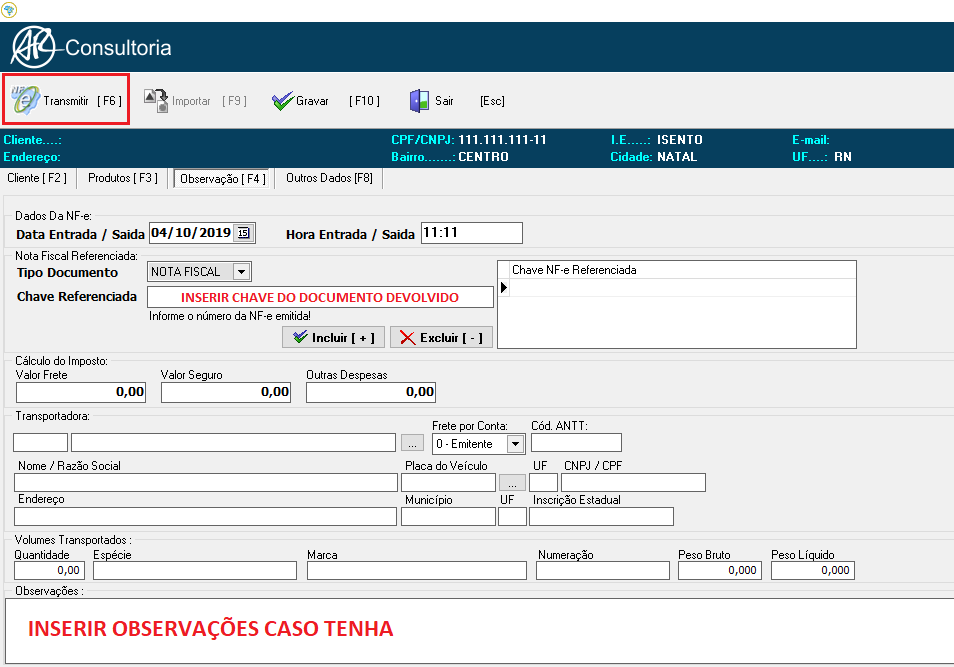
Task: Click the Data Entrada / Saída field
Action: [x=202, y=233]
